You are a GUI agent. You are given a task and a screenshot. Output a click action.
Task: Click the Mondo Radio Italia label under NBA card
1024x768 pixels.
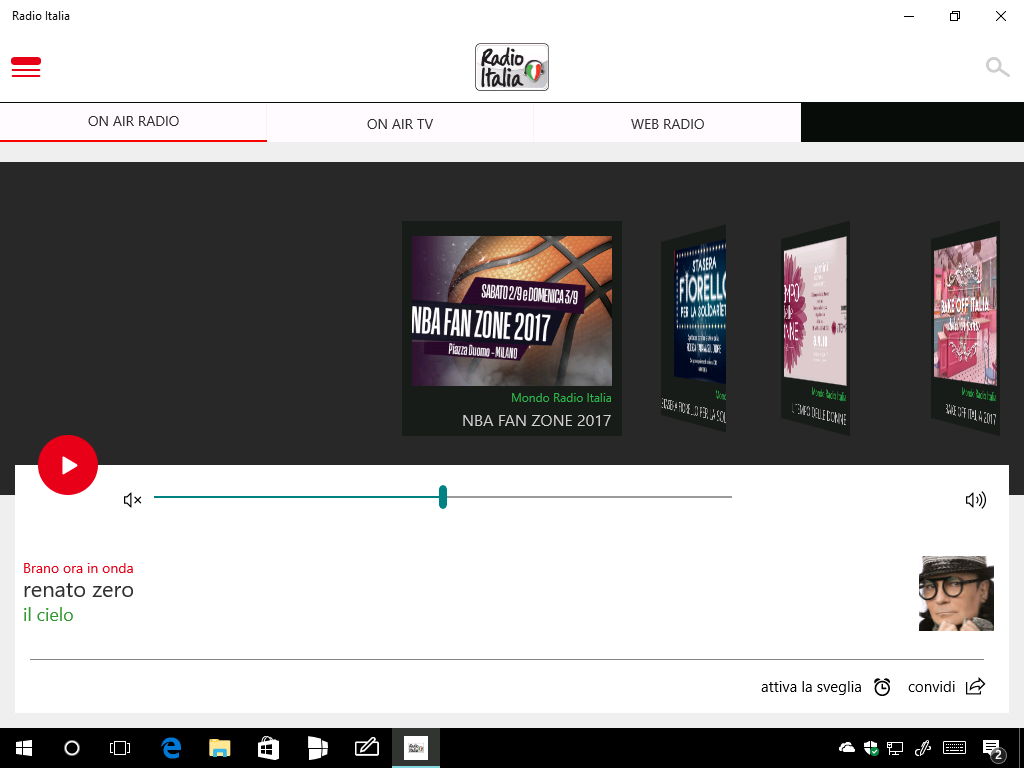561,398
